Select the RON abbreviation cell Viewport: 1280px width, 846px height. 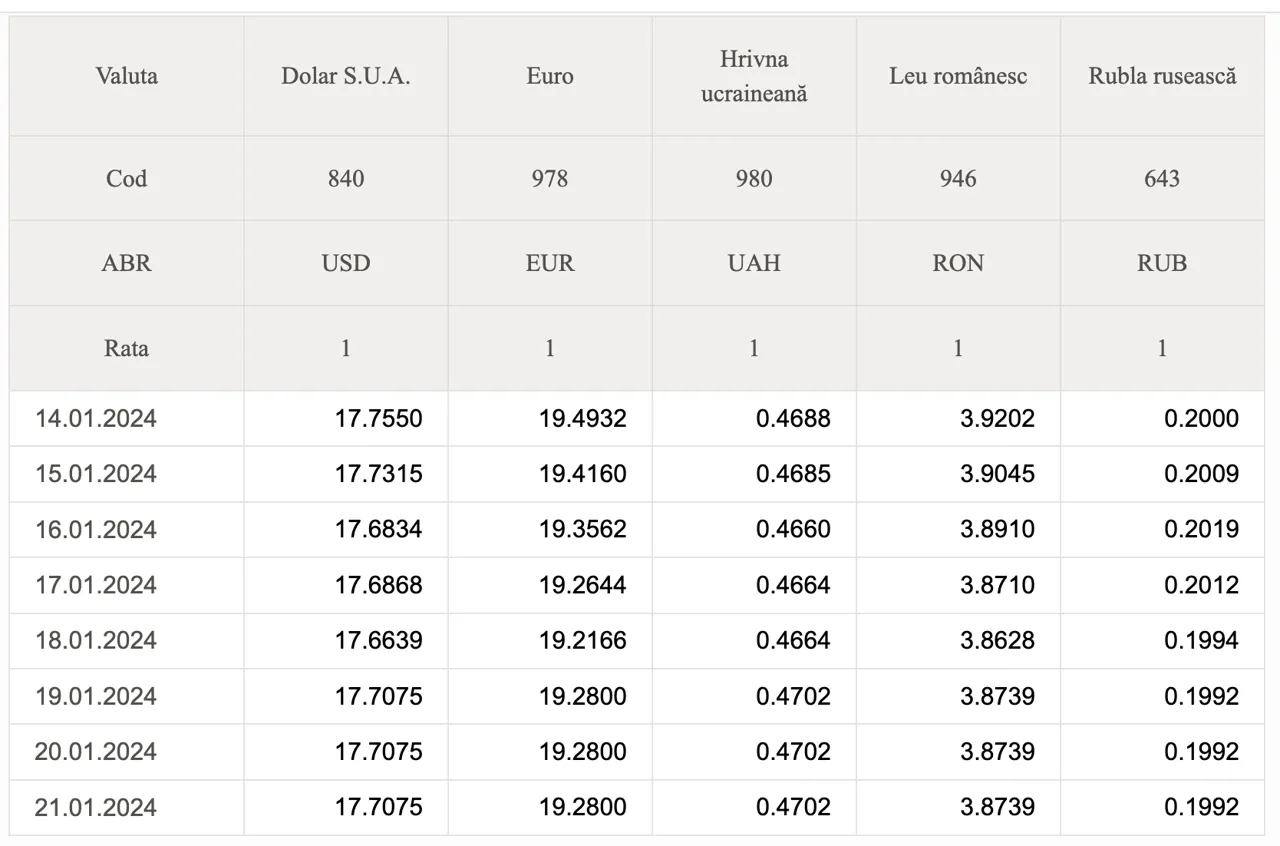tap(958, 263)
